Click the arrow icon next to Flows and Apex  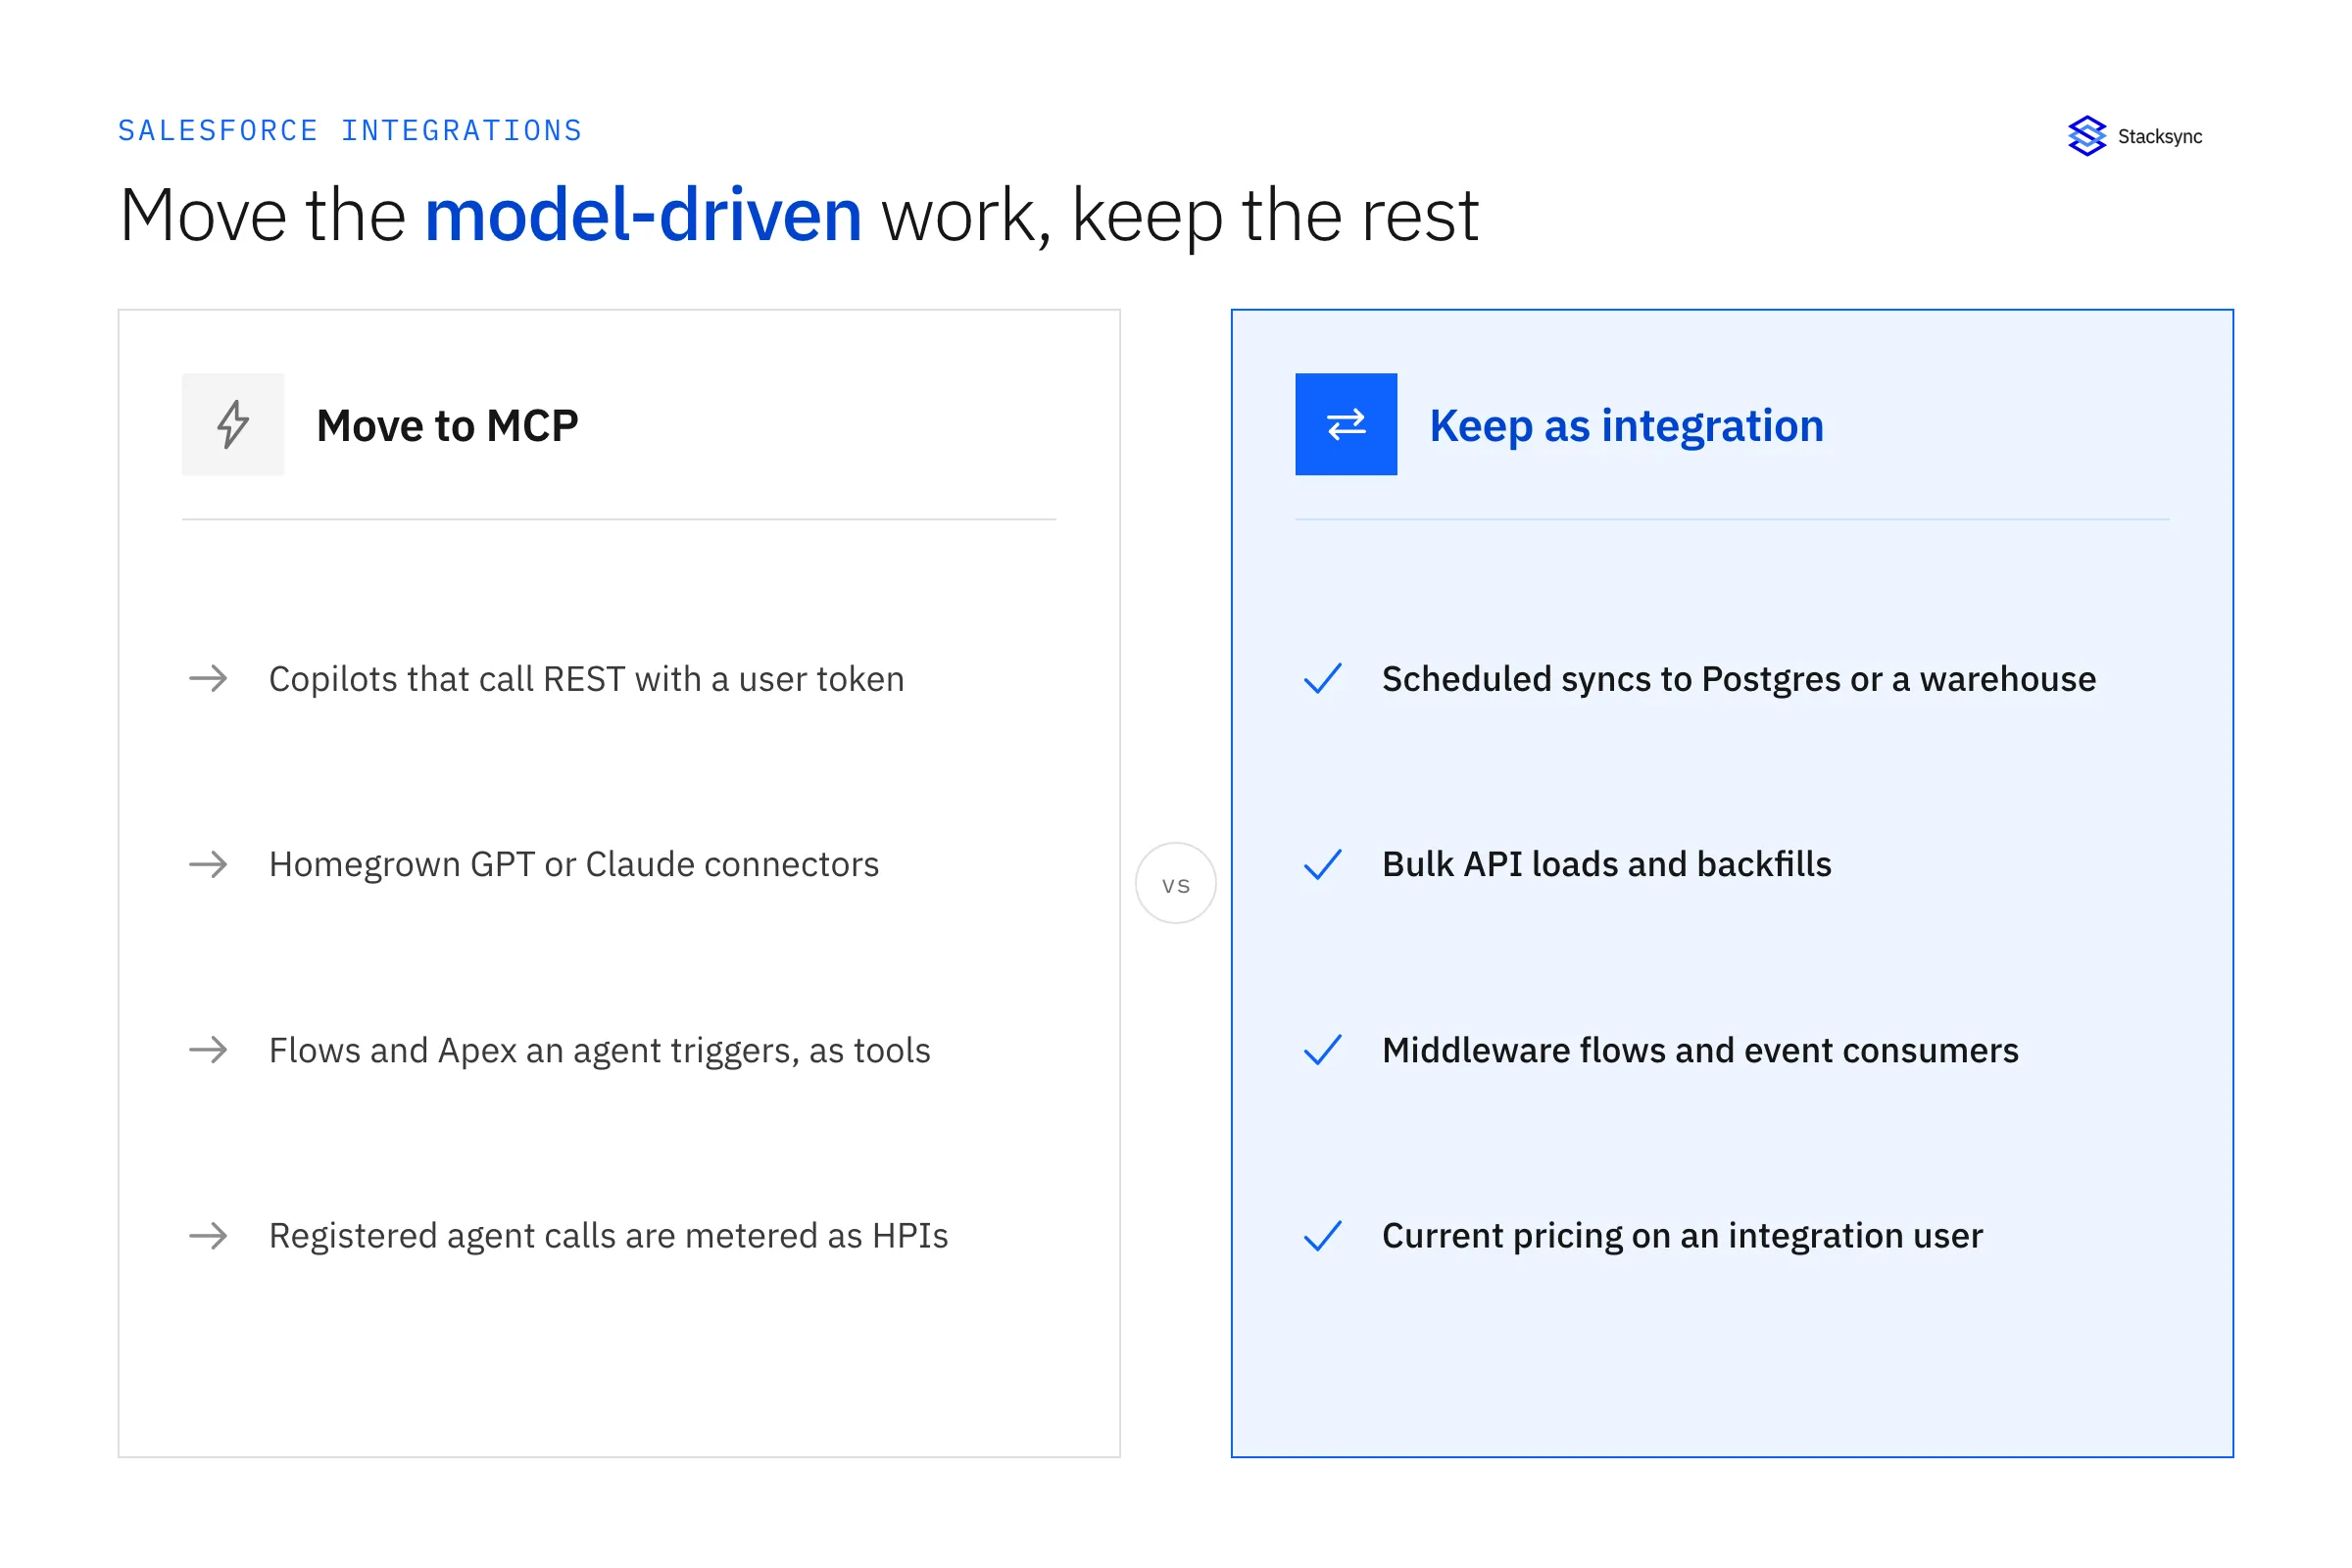[208, 1050]
